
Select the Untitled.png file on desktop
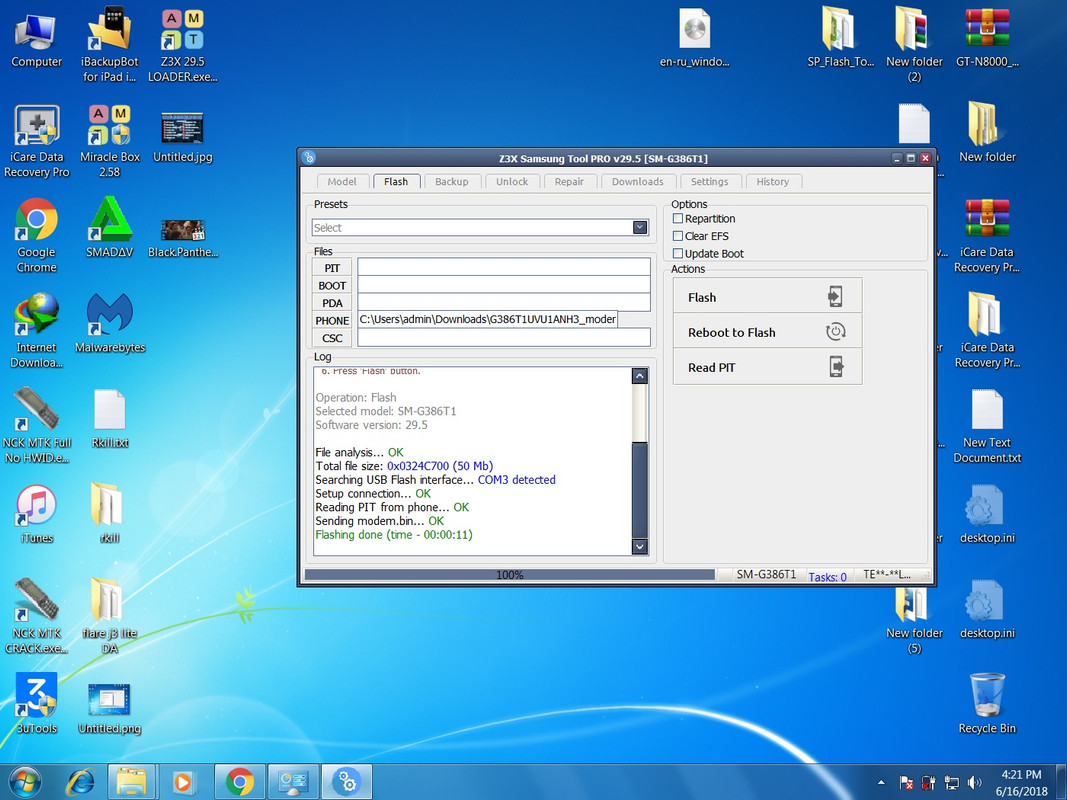coord(110,710)
